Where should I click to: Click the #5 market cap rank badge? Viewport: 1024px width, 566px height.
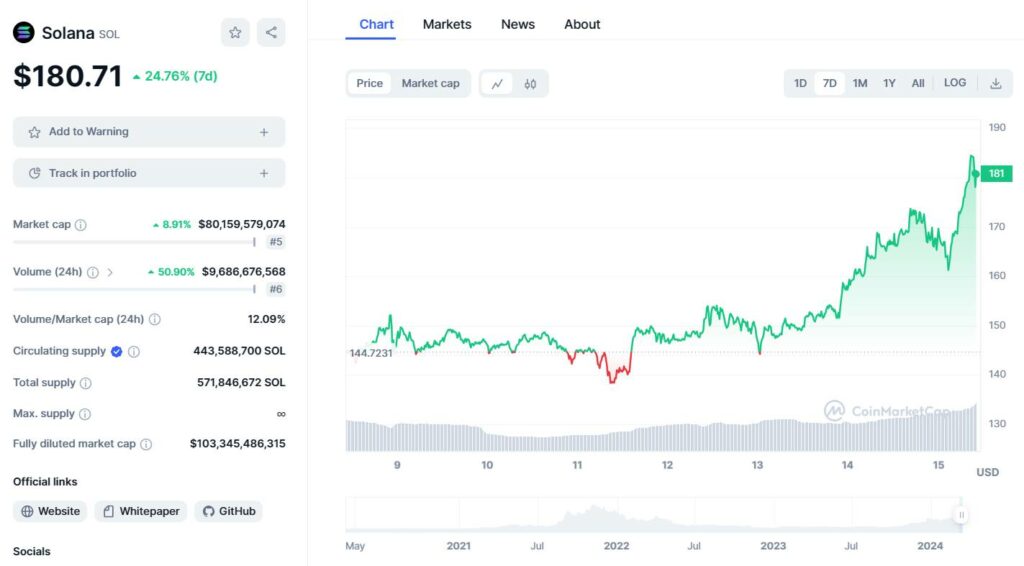(x=276, y=242)
